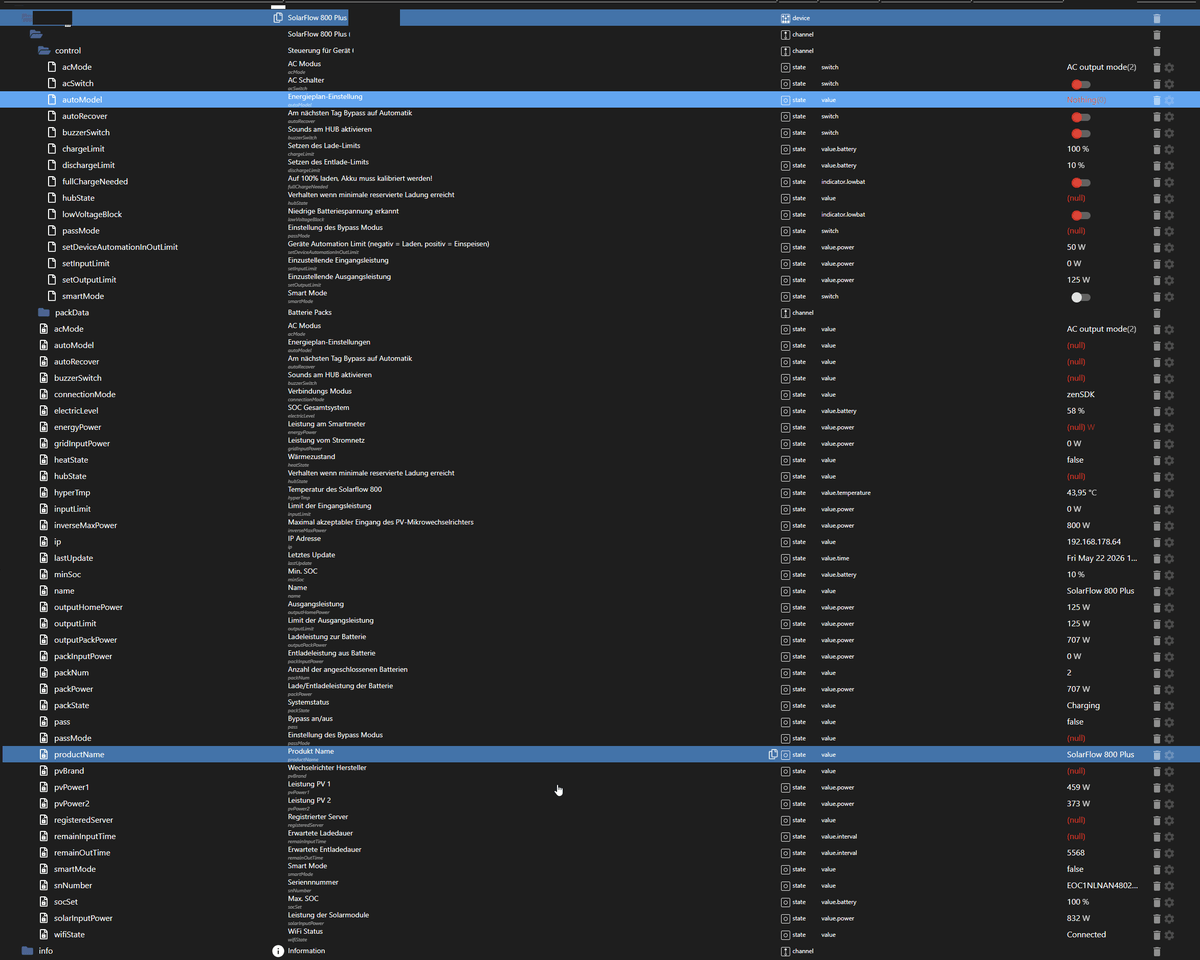Delete the lastUpdate state
This screenshot has height=960, width=1200.
[x=1157, y=559]
